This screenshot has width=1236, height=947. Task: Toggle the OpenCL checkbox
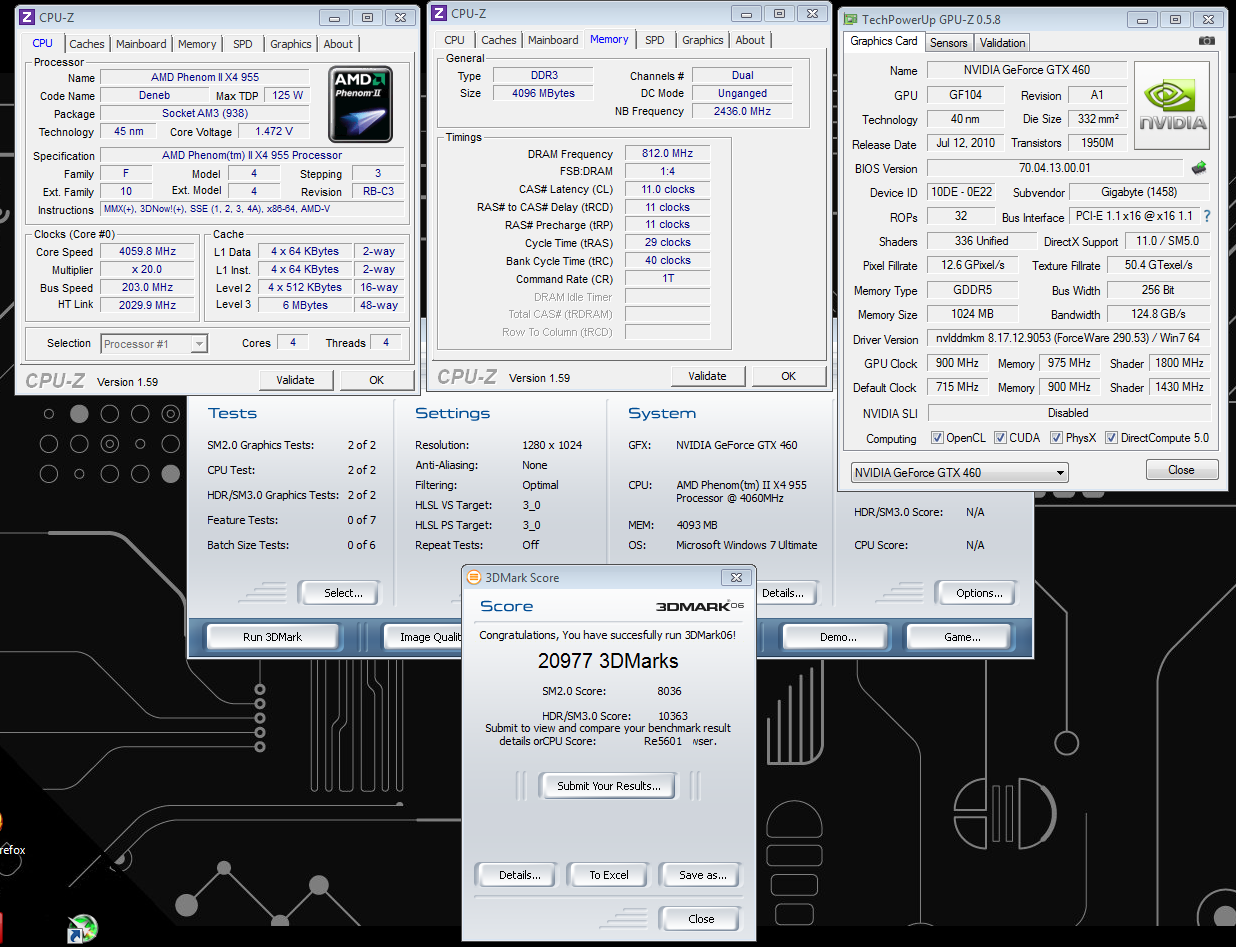coord(937,438)
